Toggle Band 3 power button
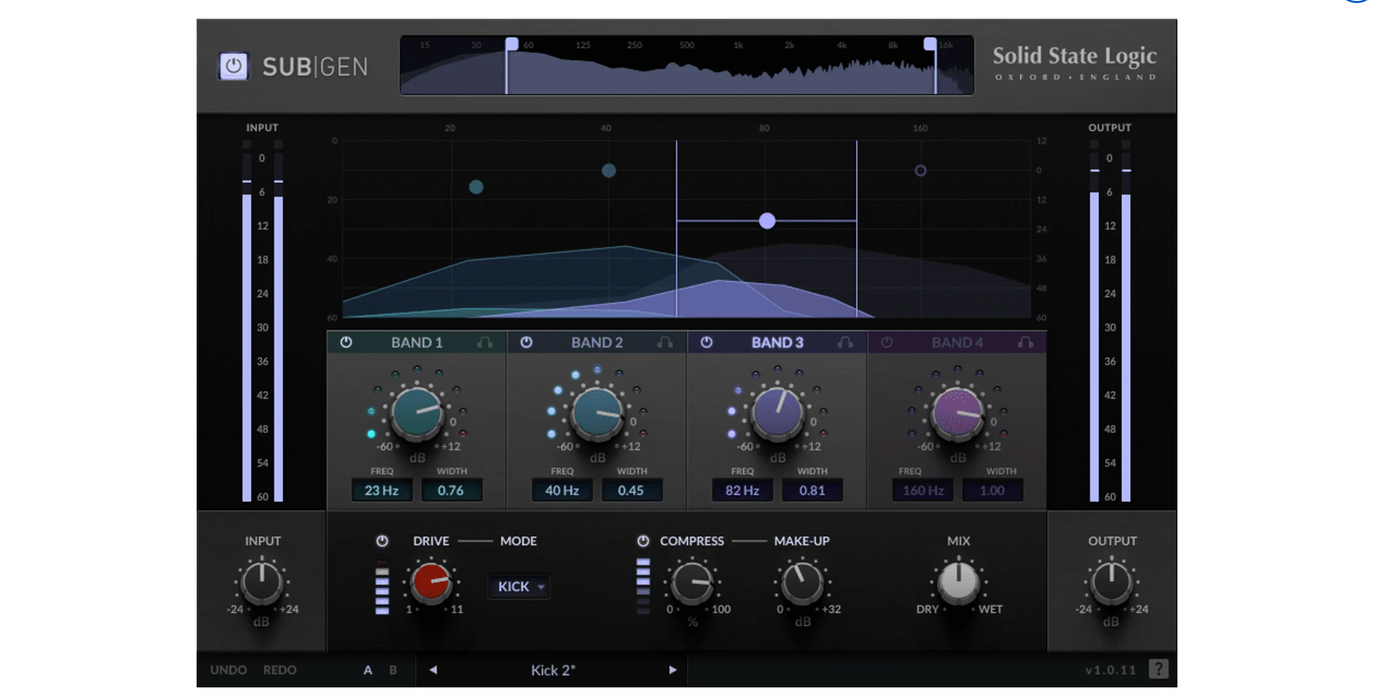 (x=706, y=342)
